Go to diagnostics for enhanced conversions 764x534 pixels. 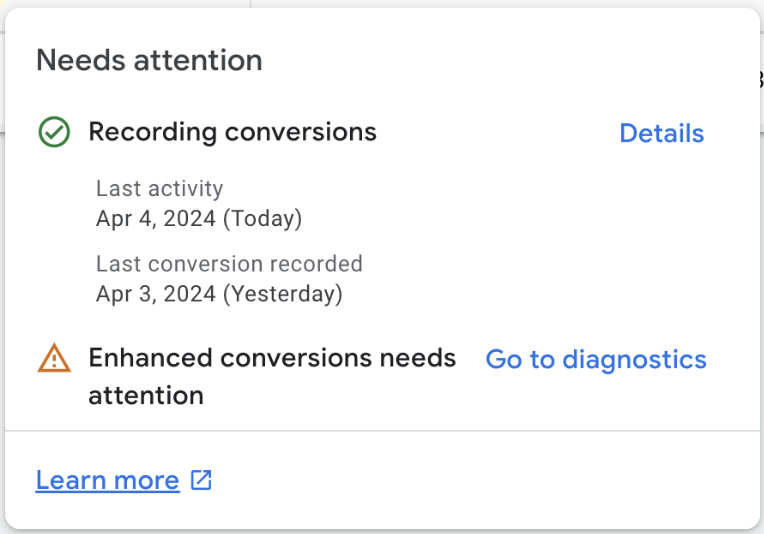click(x=596, y=360)
